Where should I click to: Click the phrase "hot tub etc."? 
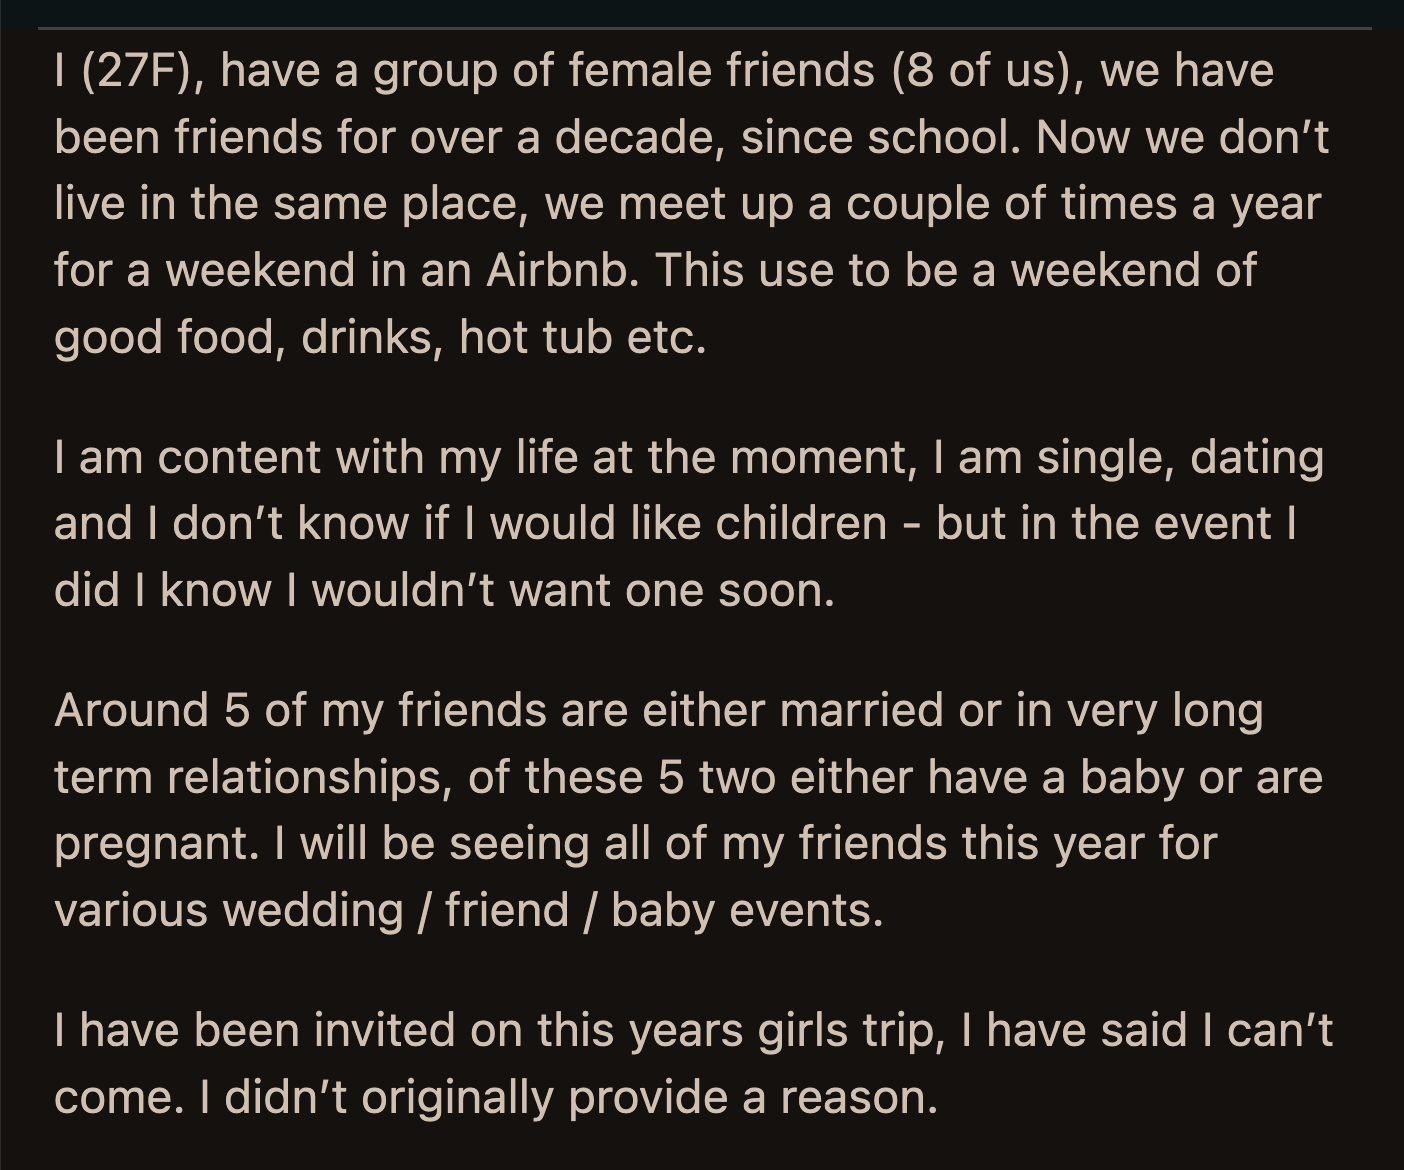[583, 337]
